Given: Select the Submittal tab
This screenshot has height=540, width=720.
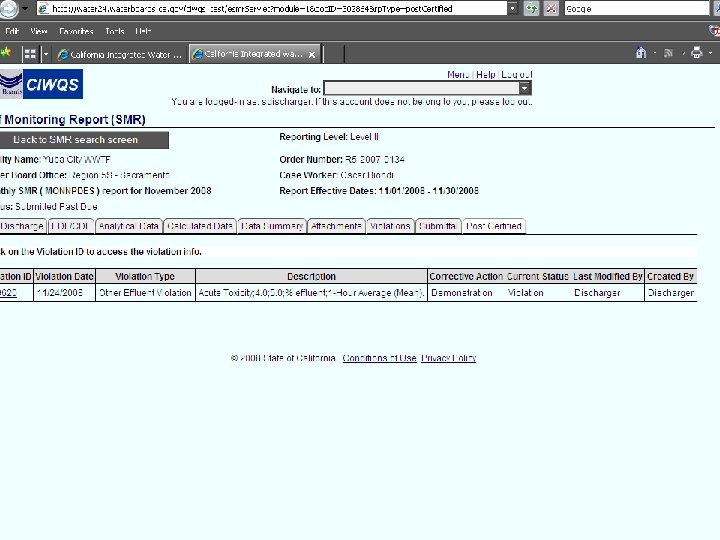Looking at the screenshot, I should pyautogui.click(x=438, y=226).
